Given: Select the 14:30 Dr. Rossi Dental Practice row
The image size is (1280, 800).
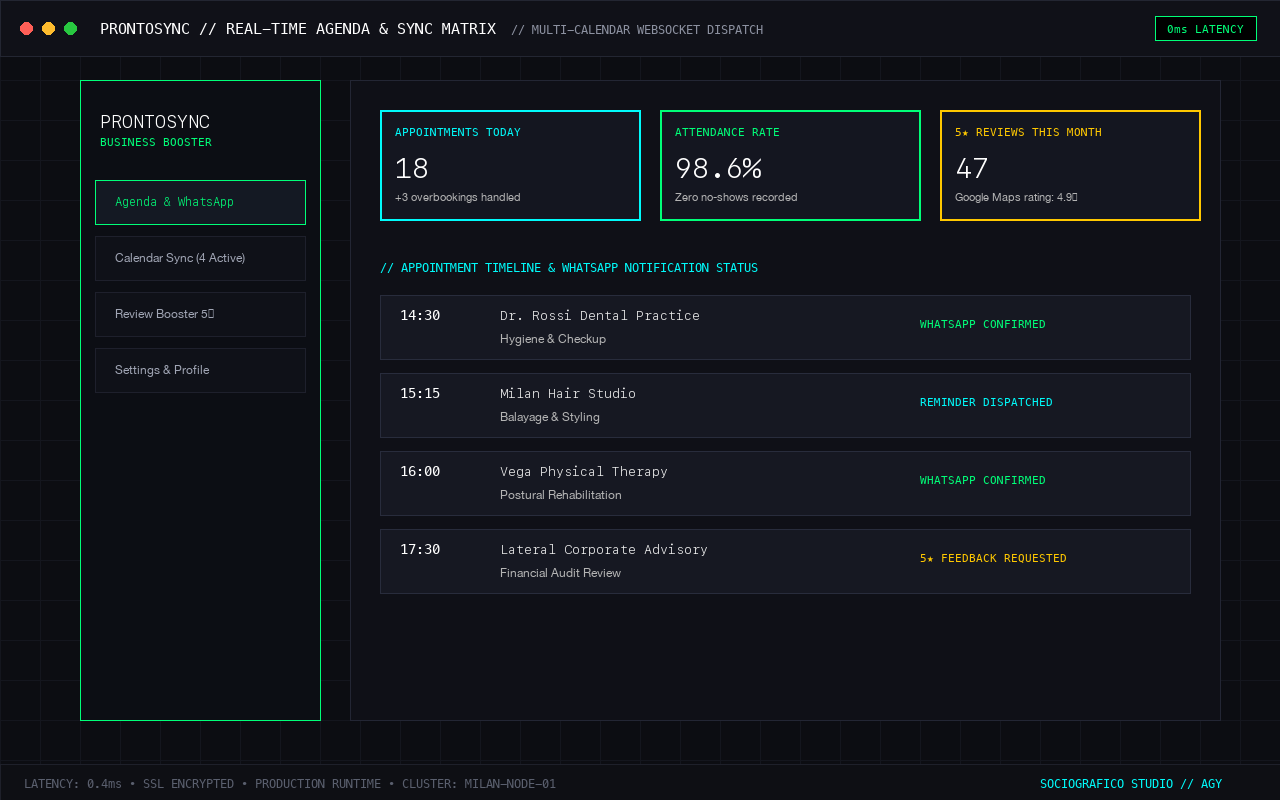Looking at the screenshot, I should pyautogui.click(x=785, y=327).
